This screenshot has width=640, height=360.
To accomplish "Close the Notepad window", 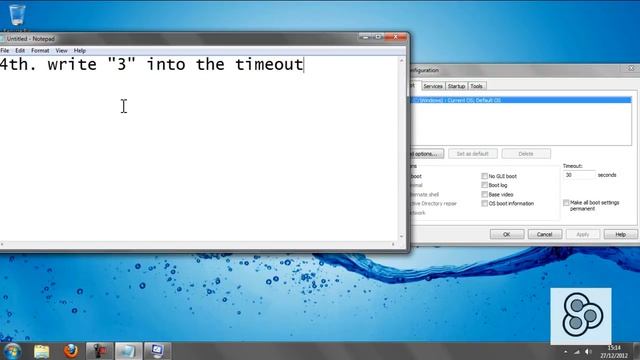I will [x=396, y=37].
